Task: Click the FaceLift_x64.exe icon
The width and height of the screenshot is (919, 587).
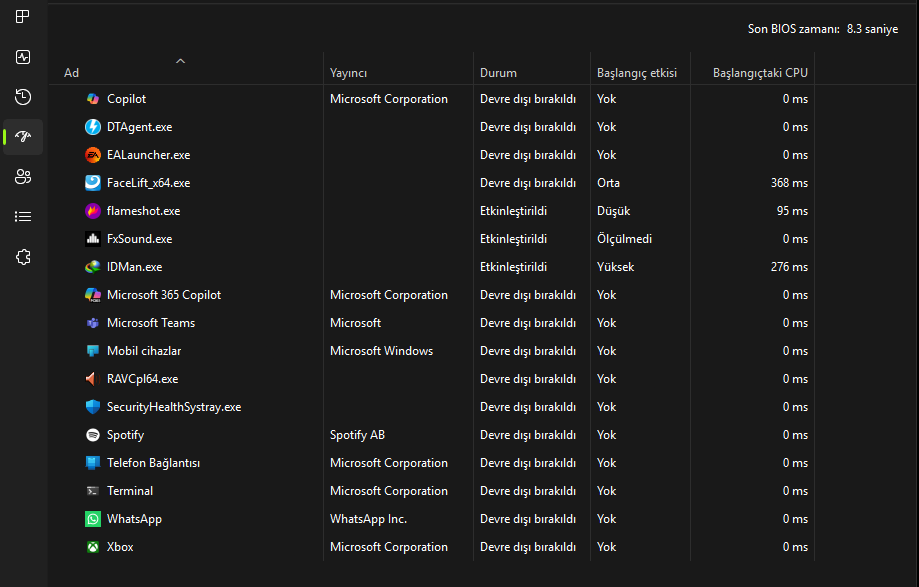Action: coord(93,183)
